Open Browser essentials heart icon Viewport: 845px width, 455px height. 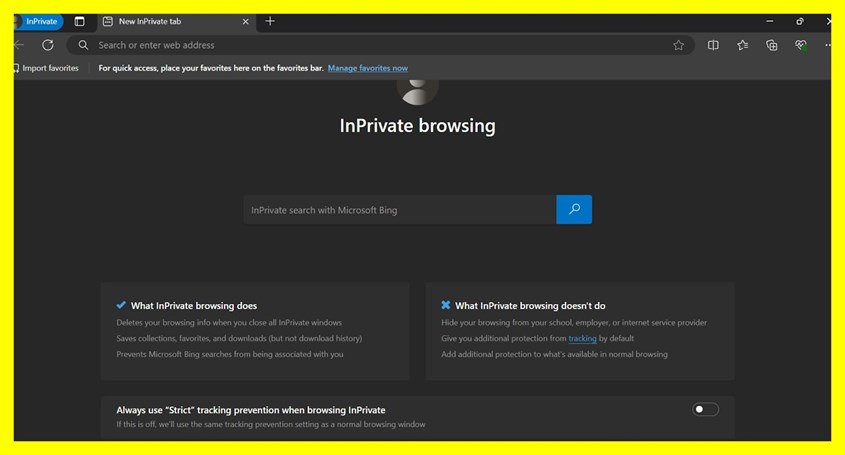(801, 45)
